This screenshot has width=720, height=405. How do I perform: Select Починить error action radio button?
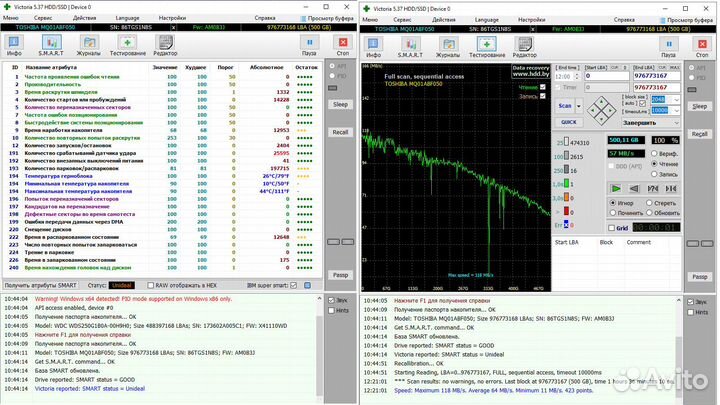click(x=612, y=212)
